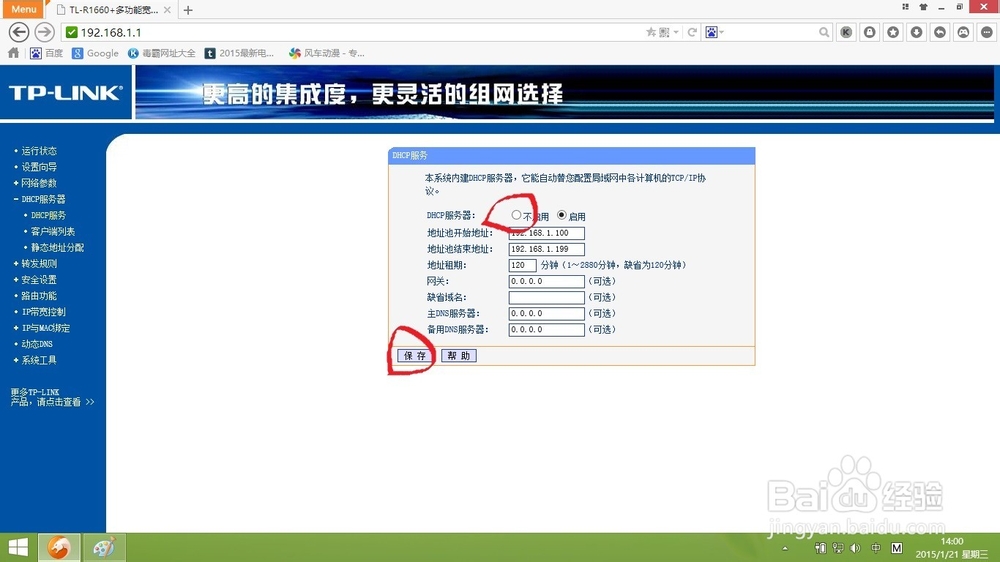
Task: Open the Paint taskbar icon
Action: click(x=104, y=547)
